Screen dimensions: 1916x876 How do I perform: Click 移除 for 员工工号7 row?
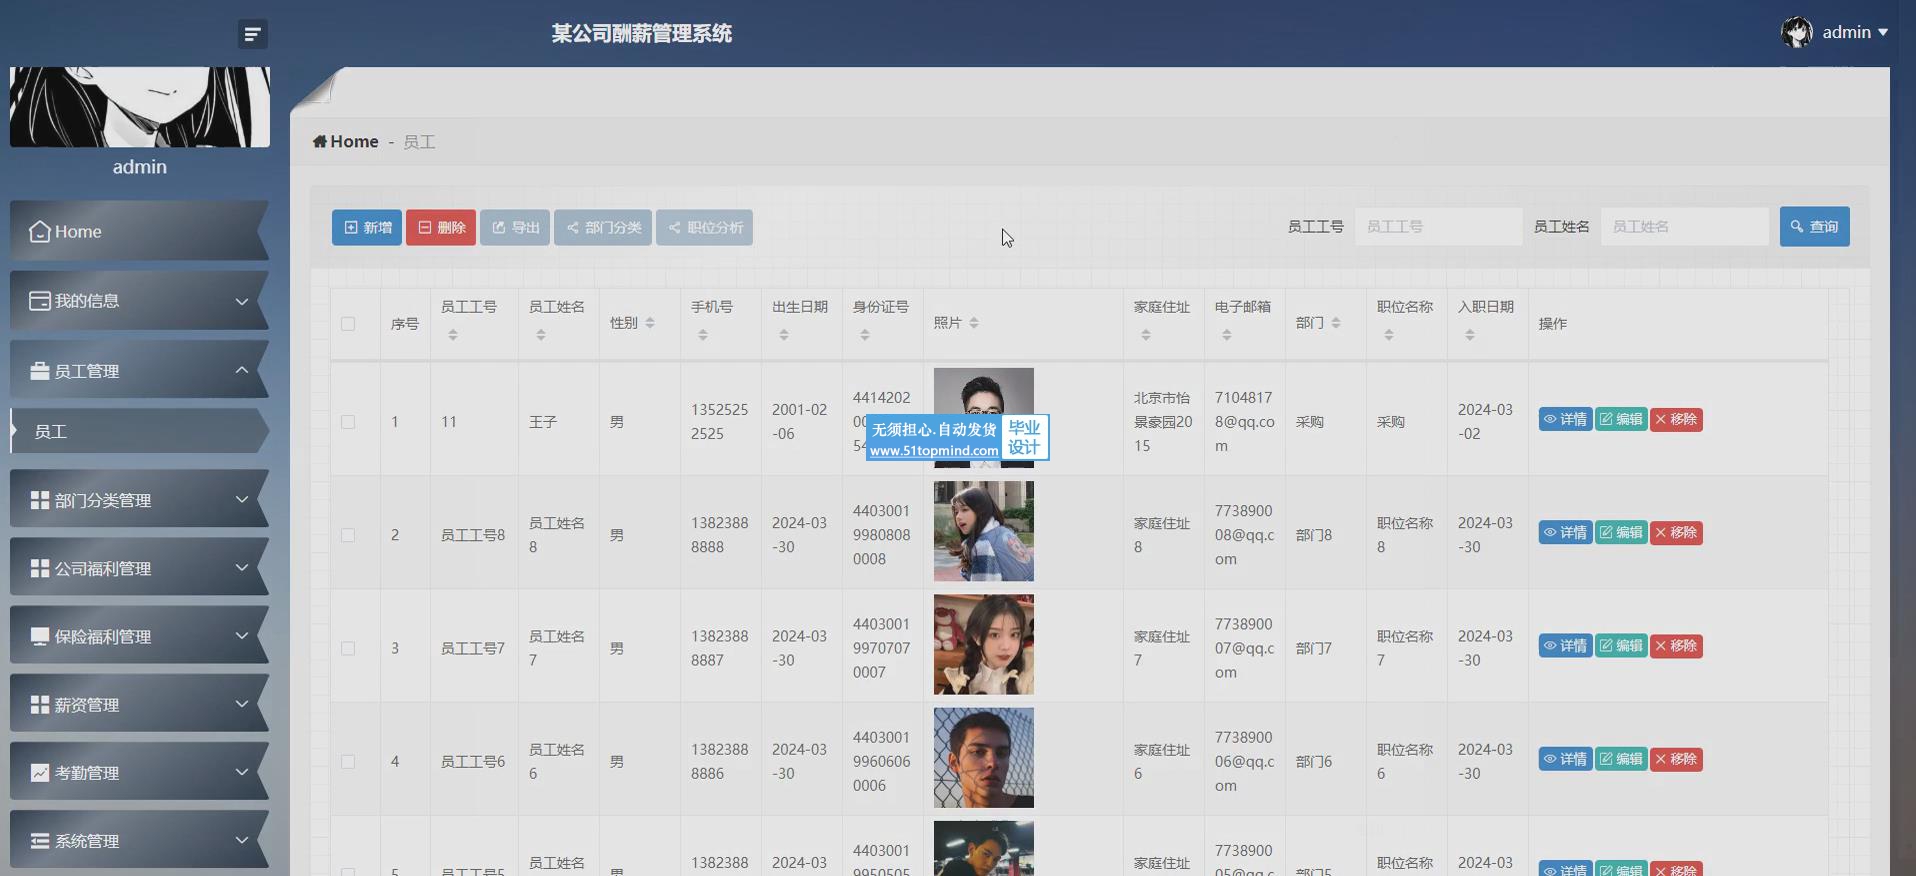point(1676,645)
